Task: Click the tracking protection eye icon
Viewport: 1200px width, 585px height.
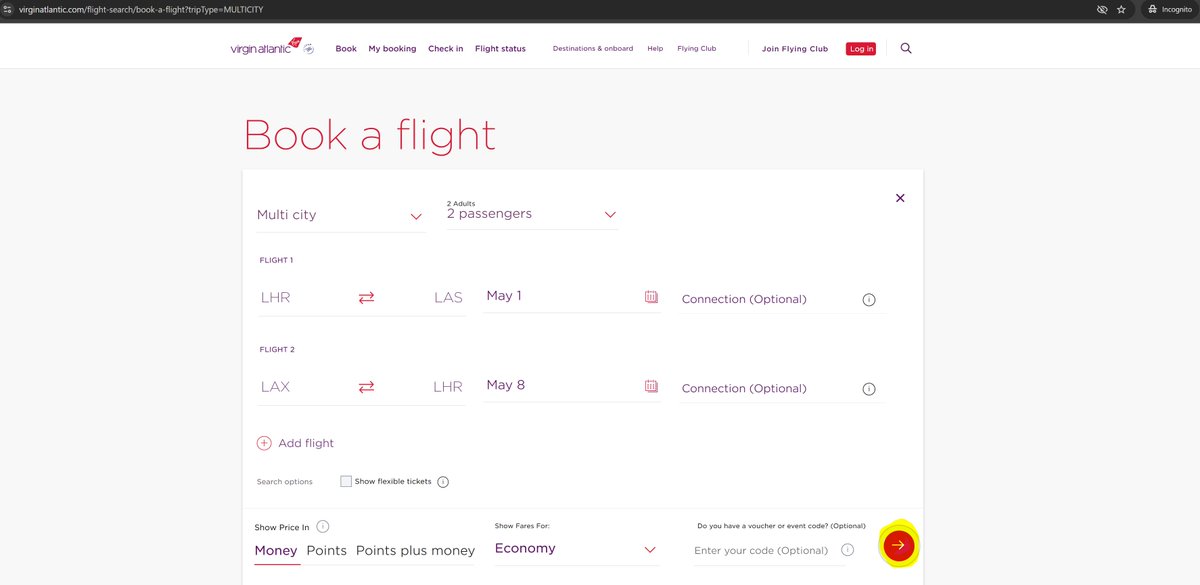Action: pyautogui.click(x=1102, y=9)
